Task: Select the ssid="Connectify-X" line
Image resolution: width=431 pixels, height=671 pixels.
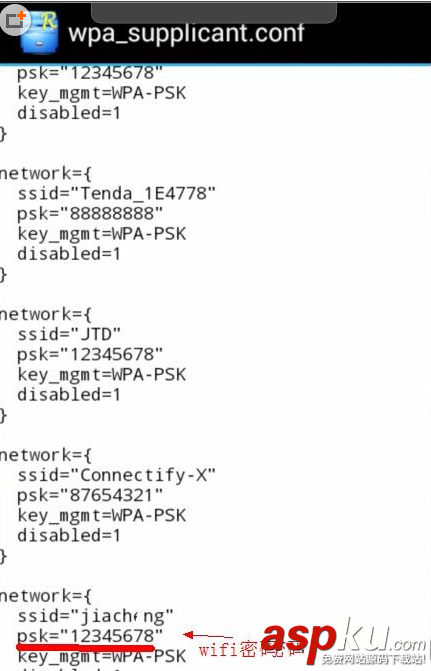Action: coord(116,475)
